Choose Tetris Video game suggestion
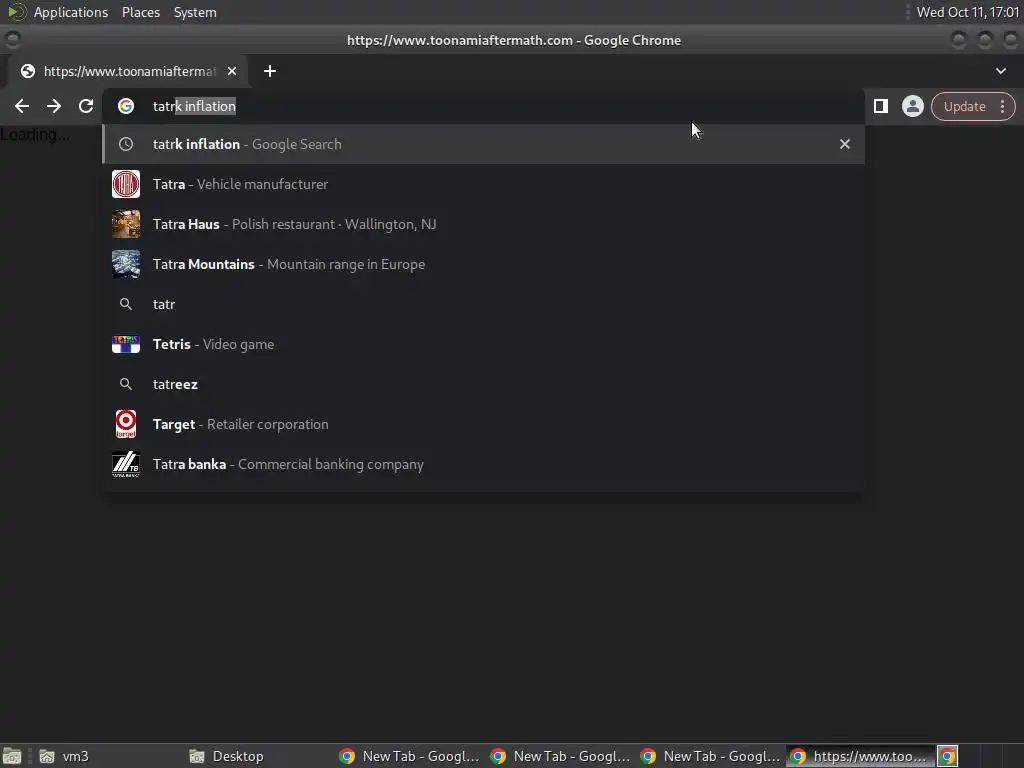Viewport: 1024px width, 768px height. [x=483, y=344]
